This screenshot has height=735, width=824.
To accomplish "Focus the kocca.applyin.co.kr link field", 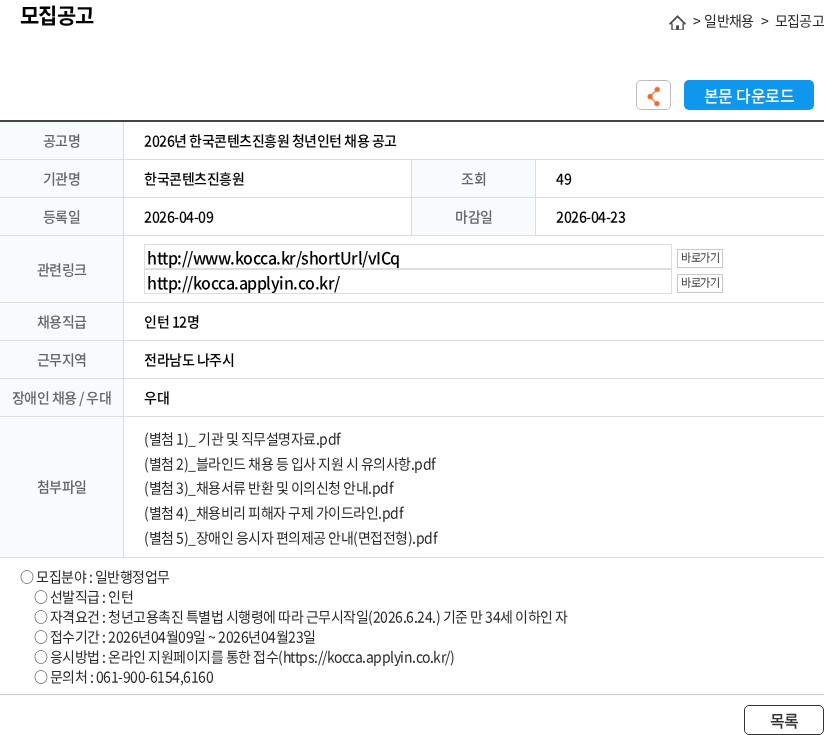I will pyautogui.click(x=407, y=283).
